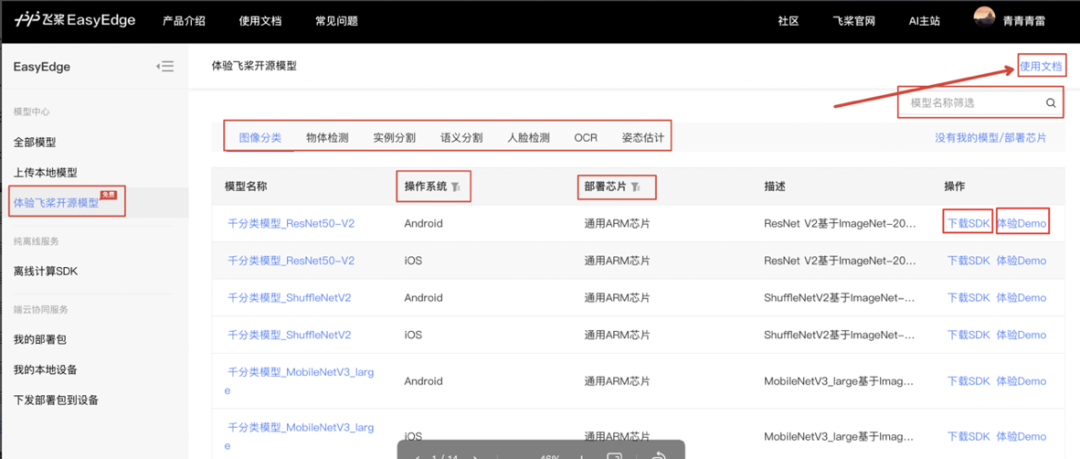
Task: Select 下发部署包到设备 in the sidebar
Action: click(56, 400)
